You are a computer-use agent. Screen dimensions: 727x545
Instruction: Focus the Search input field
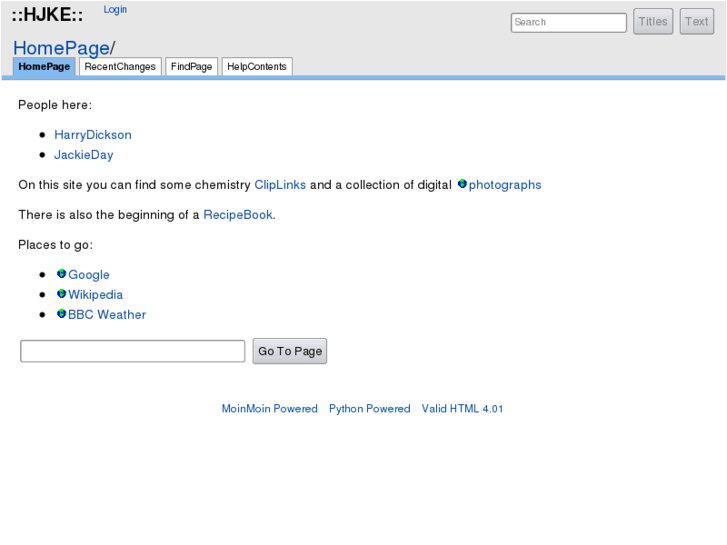pyautogui.click(x=569, y=22)
